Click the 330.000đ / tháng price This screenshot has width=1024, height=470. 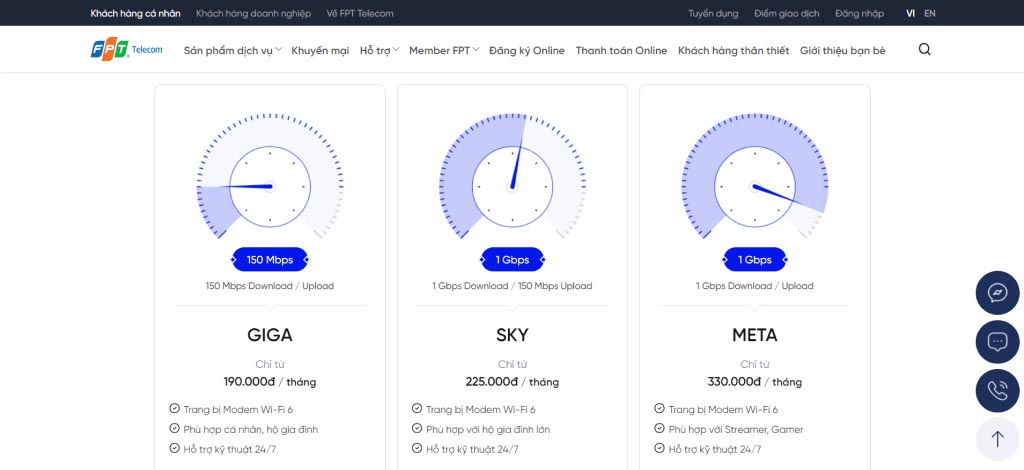[754, 382]
